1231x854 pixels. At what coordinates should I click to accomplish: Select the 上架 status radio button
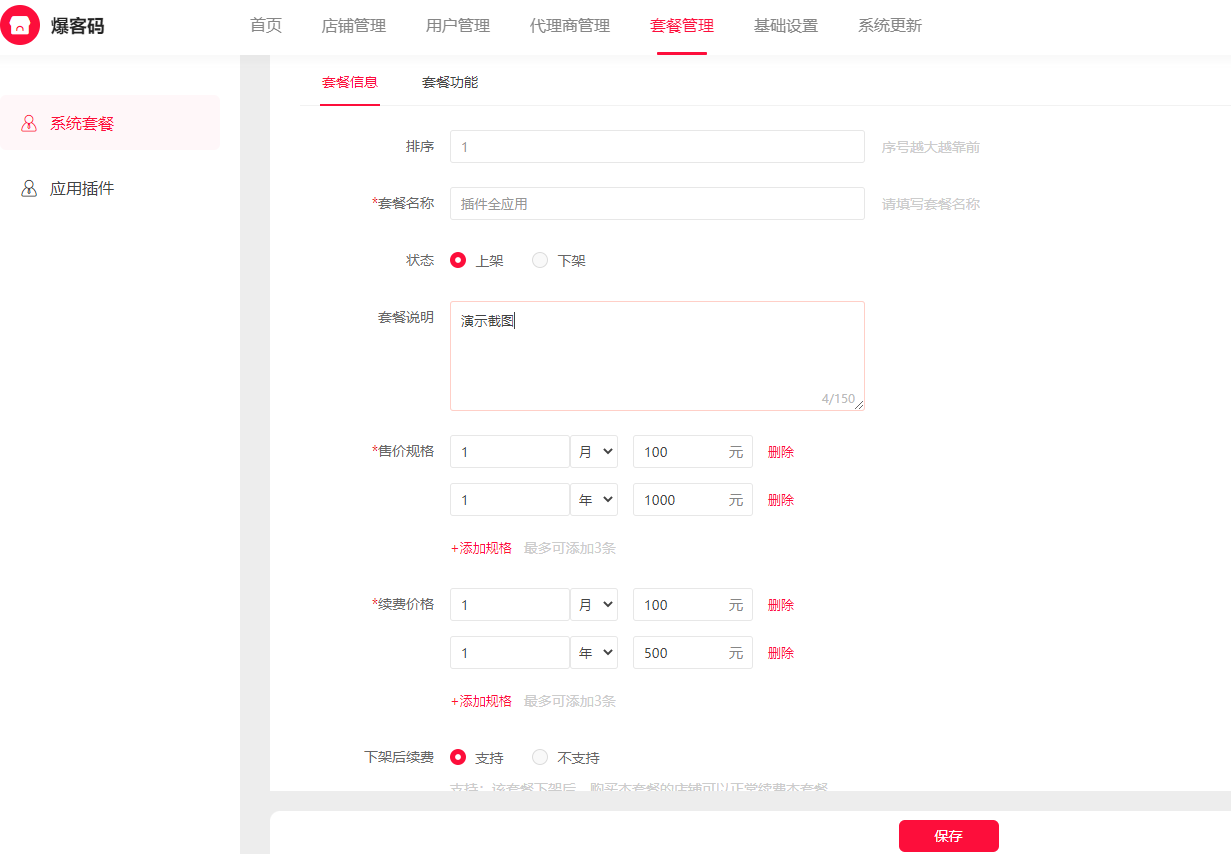[x=458, y=260]
